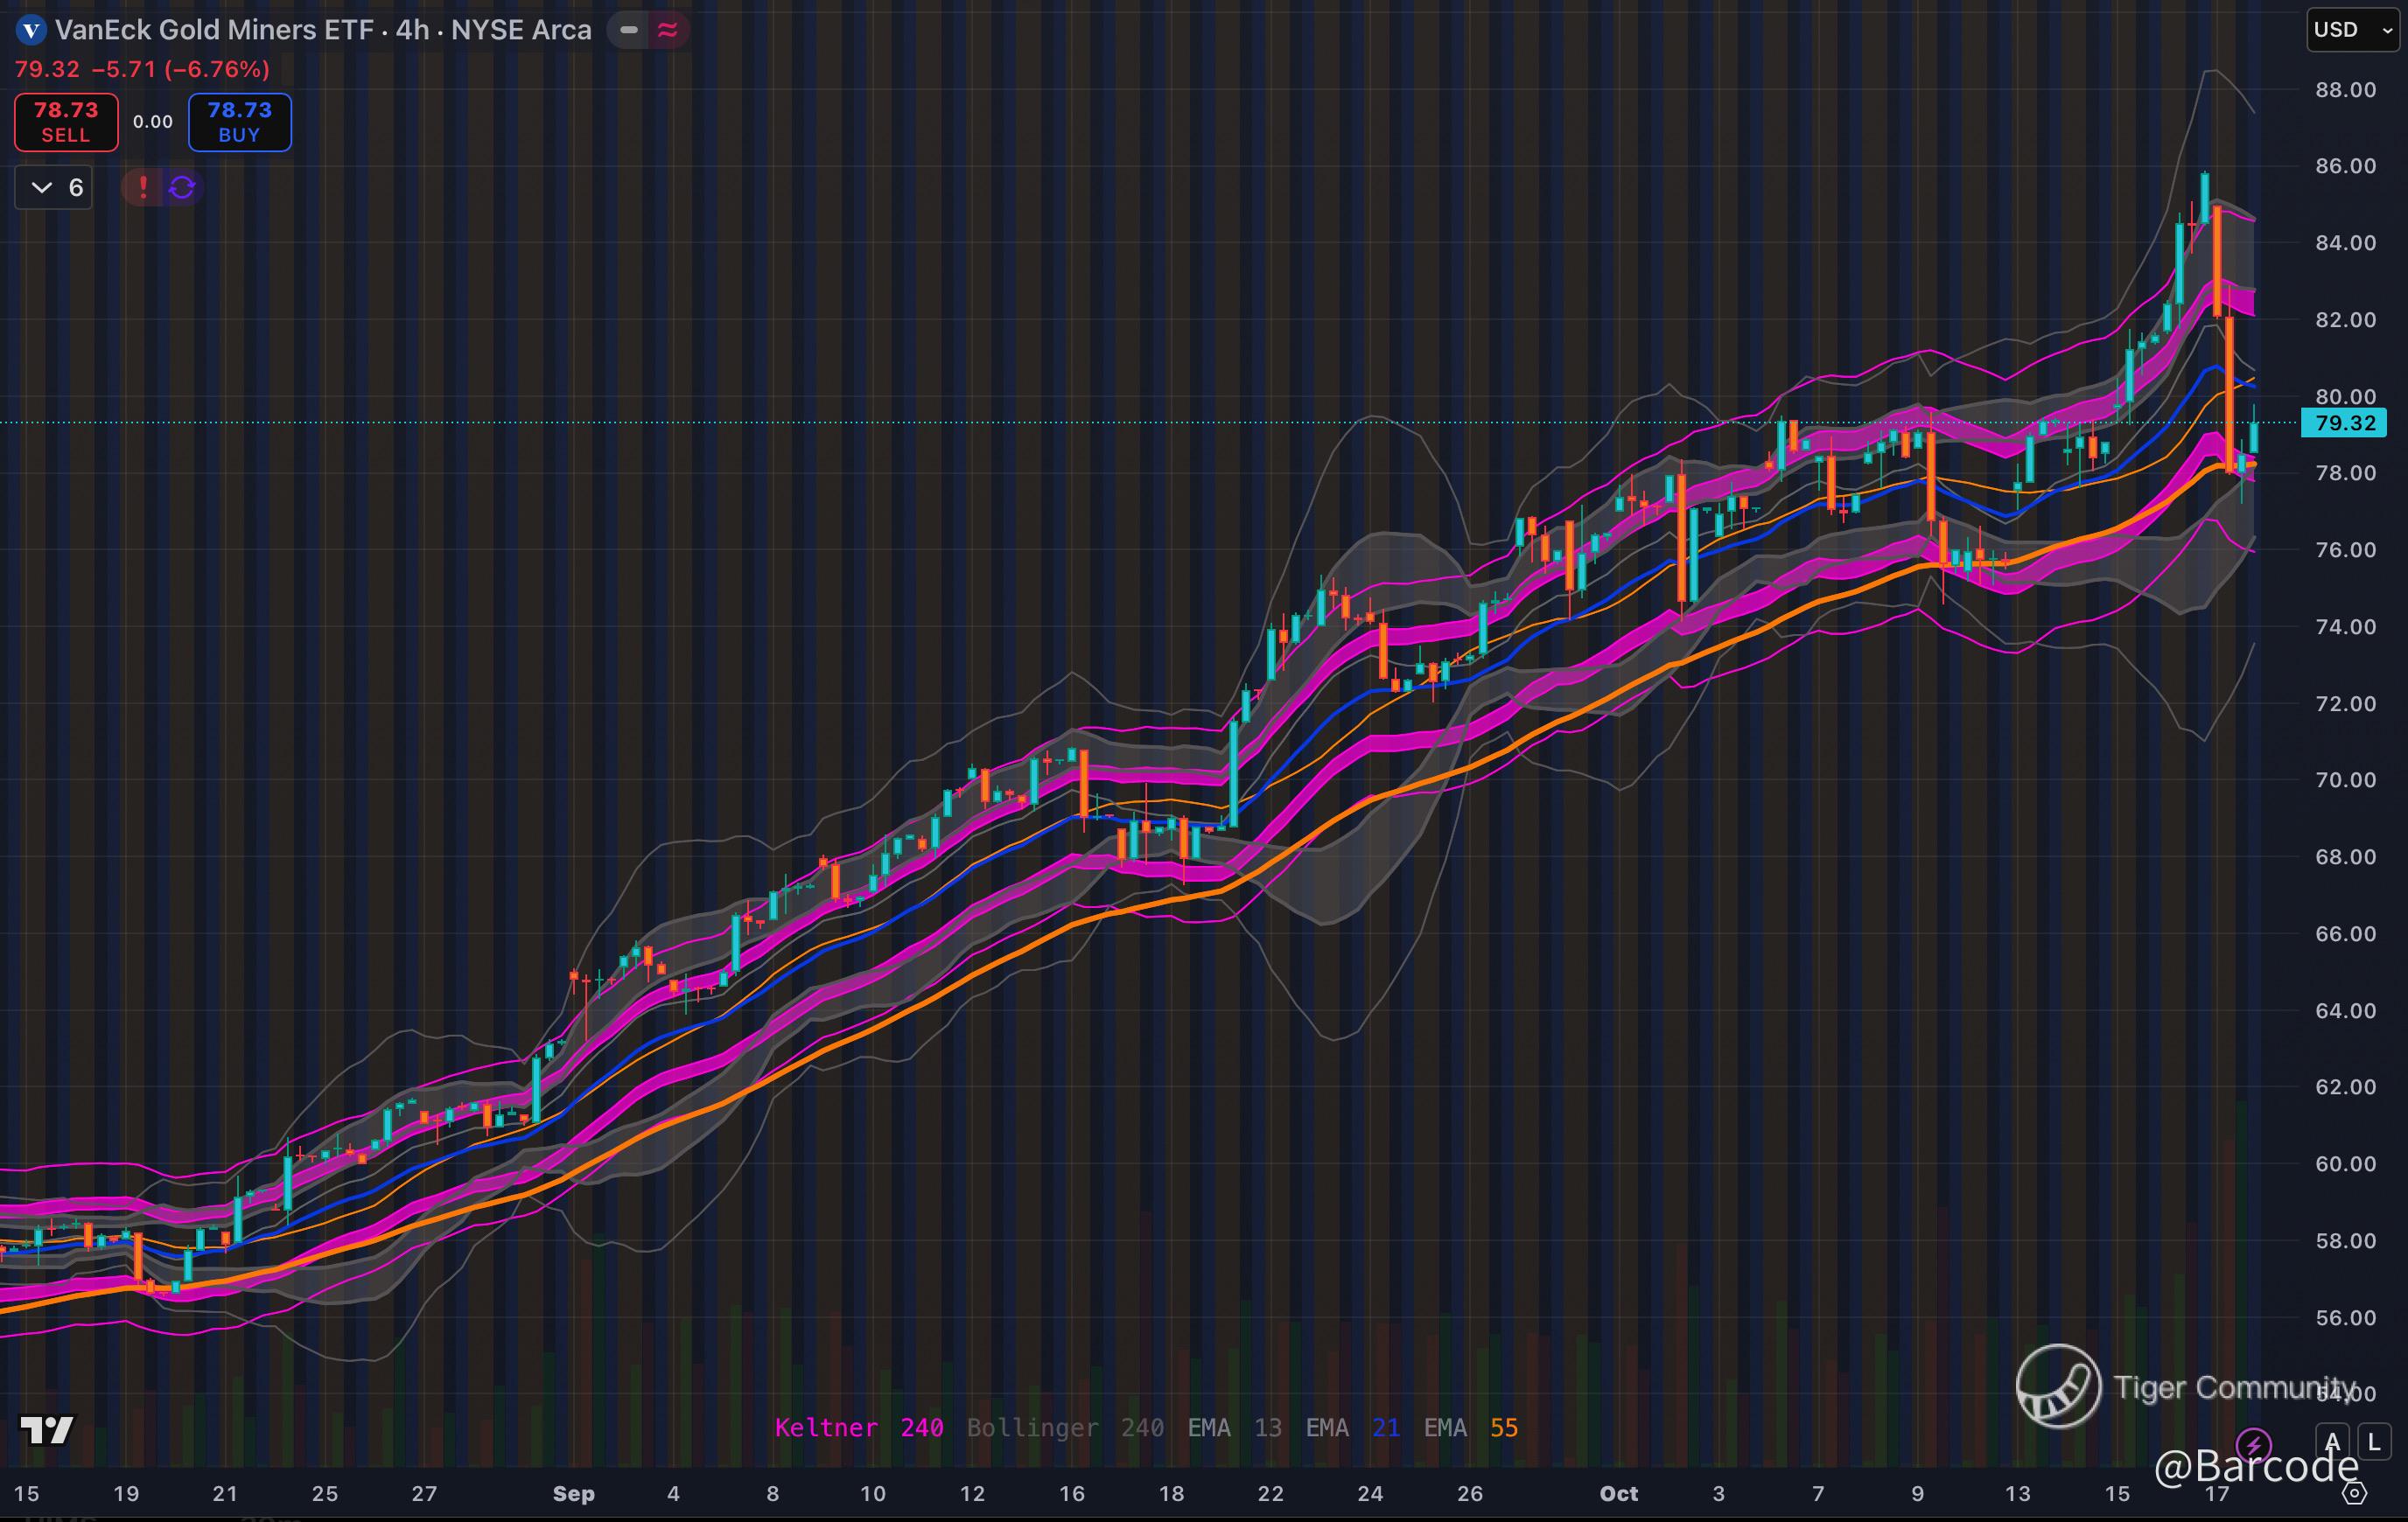The image size is (2408, 1522).
Task: Click the pink approximate-sign data icon
Action: 667,30
